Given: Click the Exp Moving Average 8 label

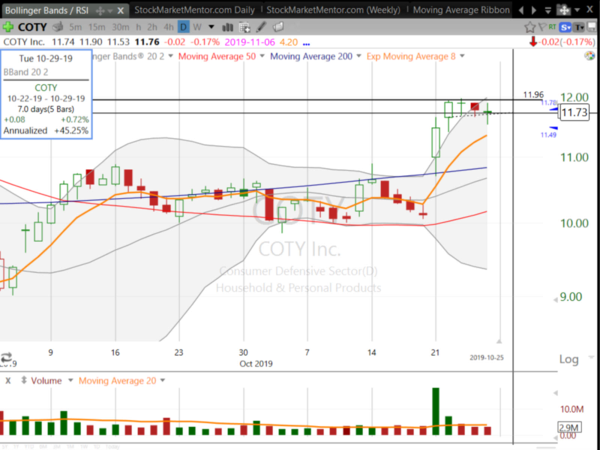Looking at the screenshot, I should [x=411, y=56].
